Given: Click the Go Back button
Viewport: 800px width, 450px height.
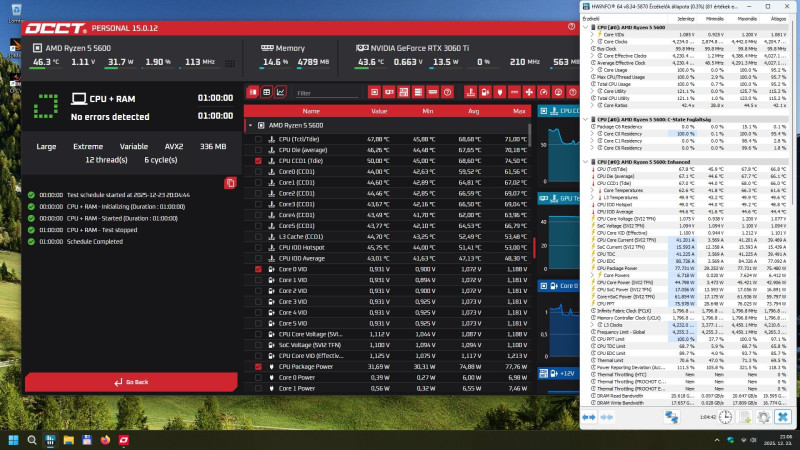Looking at the screenshot, I should tap(131, 382).
